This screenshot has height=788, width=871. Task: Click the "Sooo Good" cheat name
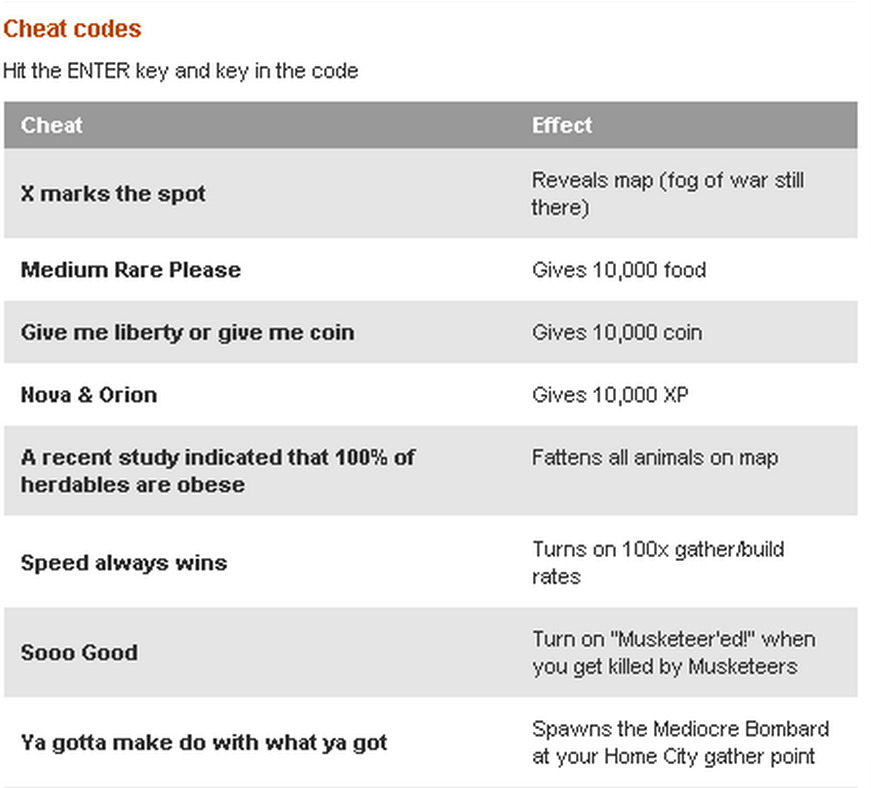(79, 652)
